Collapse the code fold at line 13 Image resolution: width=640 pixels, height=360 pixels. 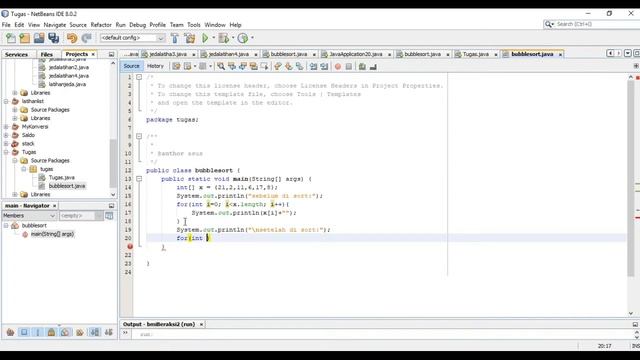[139, 179]
